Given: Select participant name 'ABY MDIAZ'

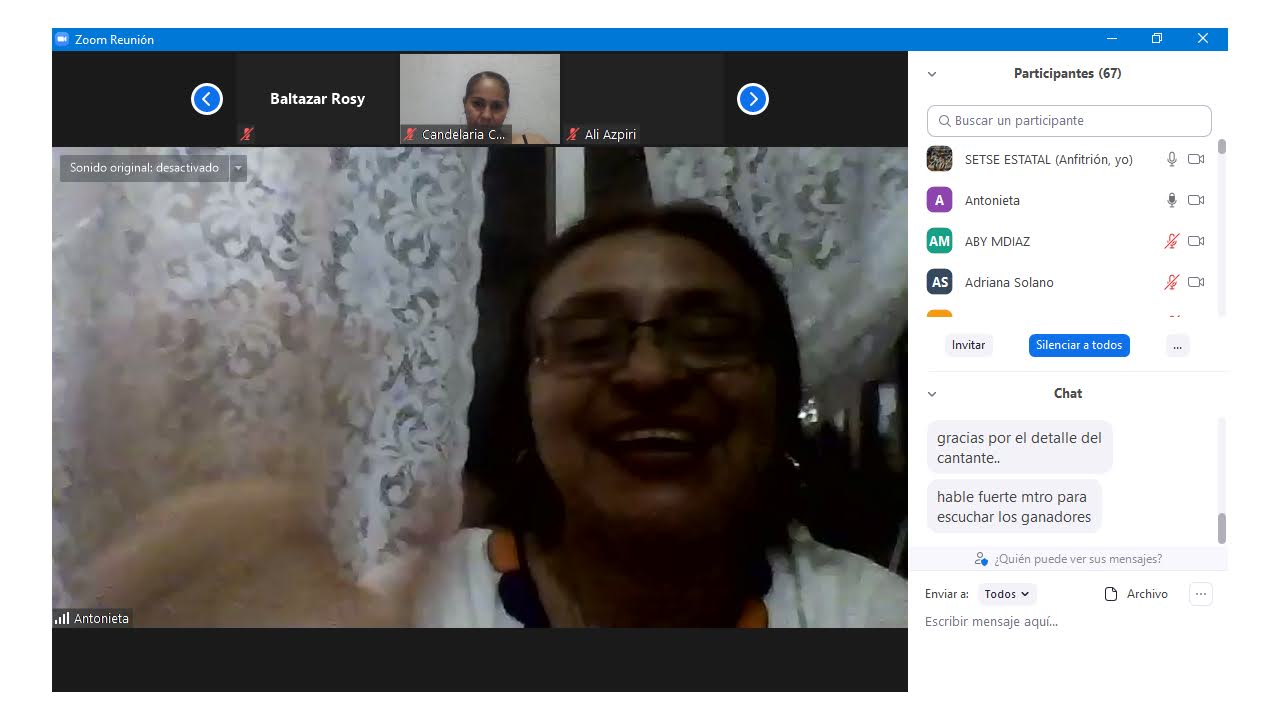Looking at the screenshot, I should pyautogui.click(x=997, y=241).
